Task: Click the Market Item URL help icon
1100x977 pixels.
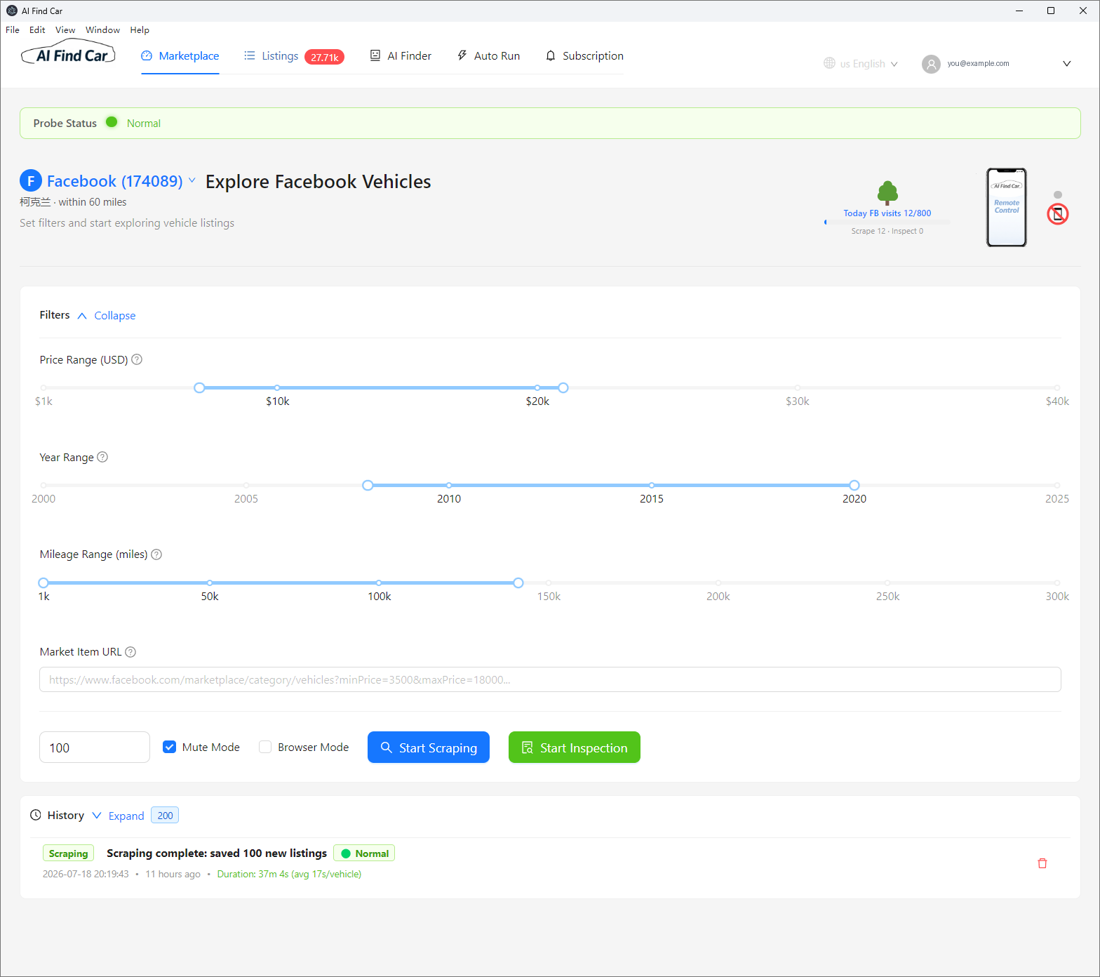Action: click(130, 652)
